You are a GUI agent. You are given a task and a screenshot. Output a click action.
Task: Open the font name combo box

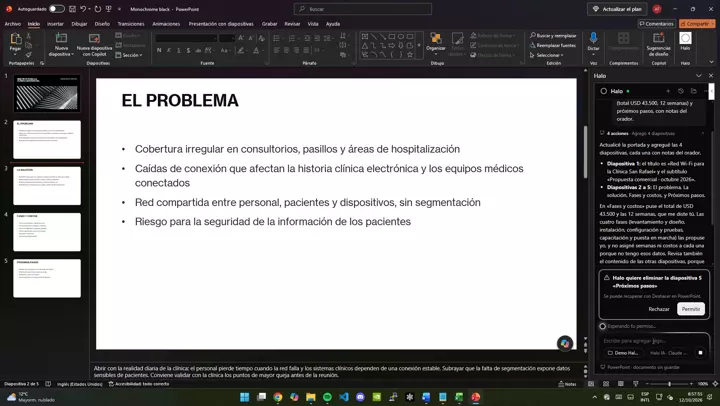click(186, 38)
